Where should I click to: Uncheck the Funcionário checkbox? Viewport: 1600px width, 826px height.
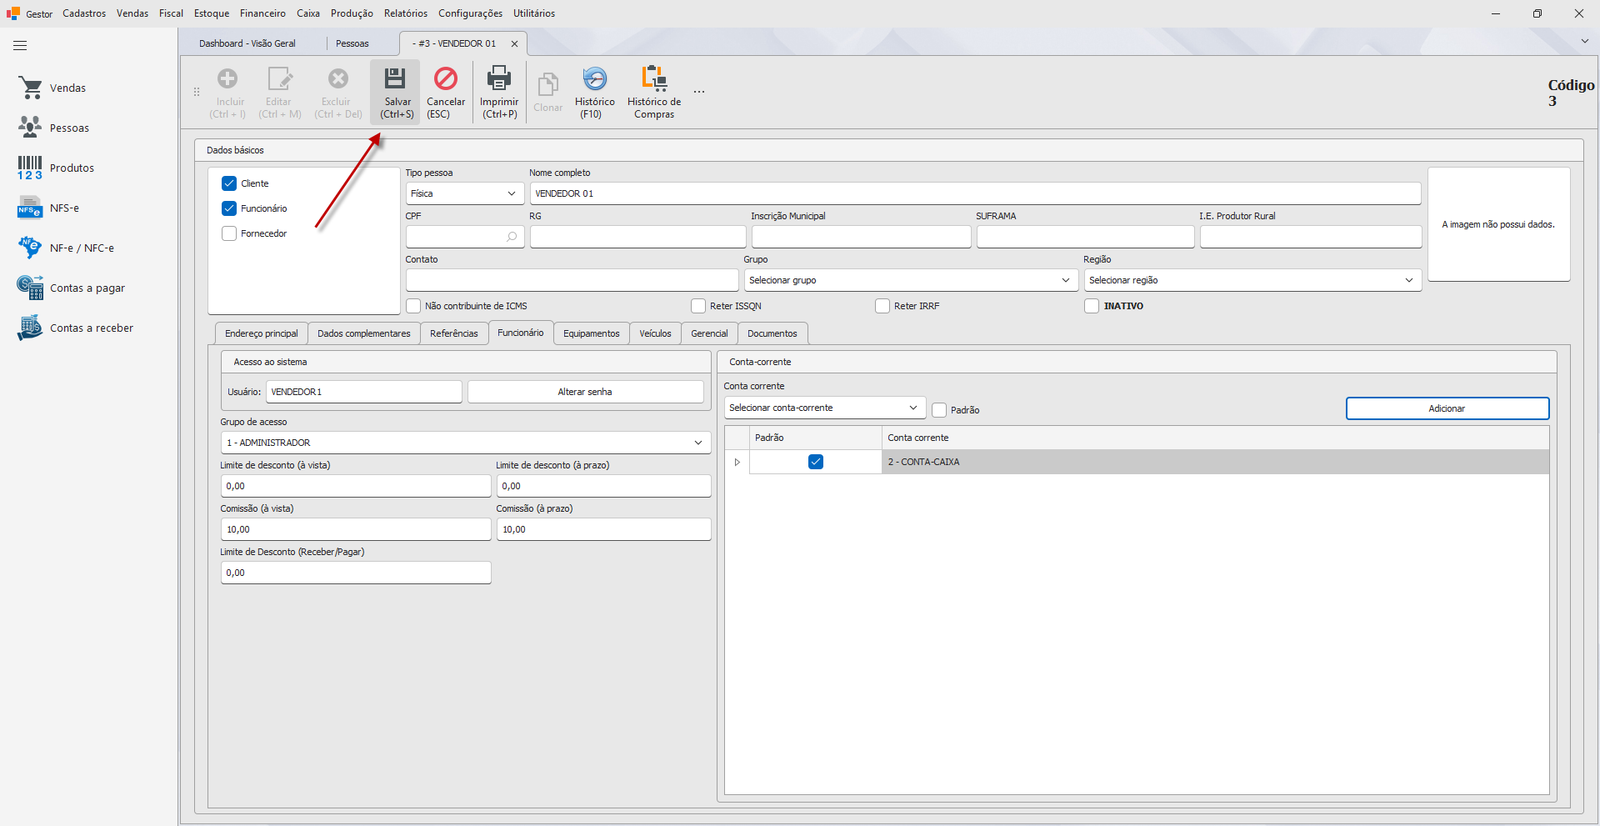tap(229, 209)
